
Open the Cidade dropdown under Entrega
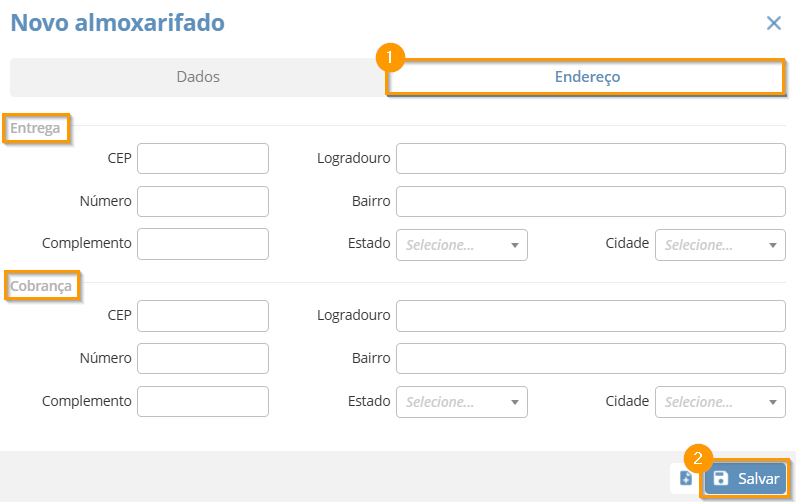[720, 245]
